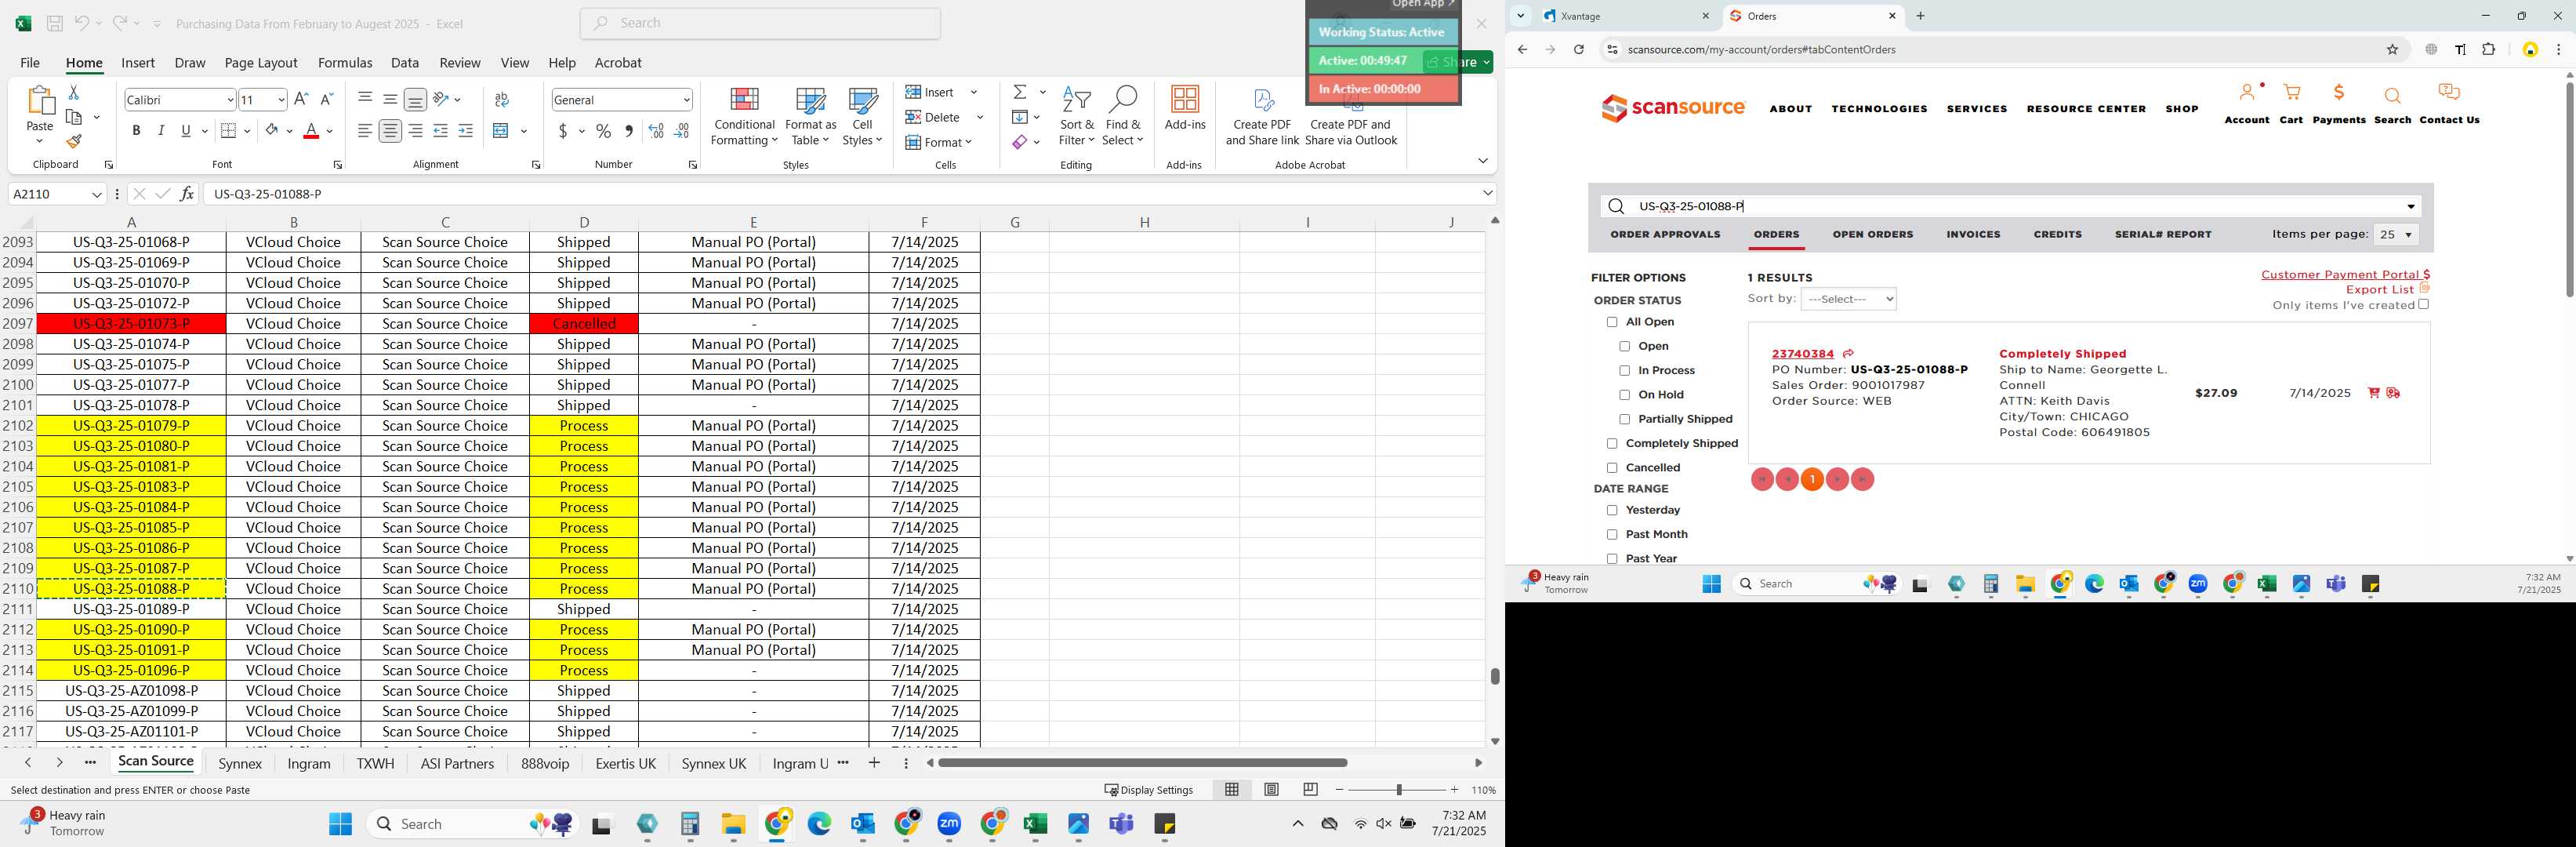Expand the Excel formula bar
2576x847 pixels.
(x=1487, y=193)
